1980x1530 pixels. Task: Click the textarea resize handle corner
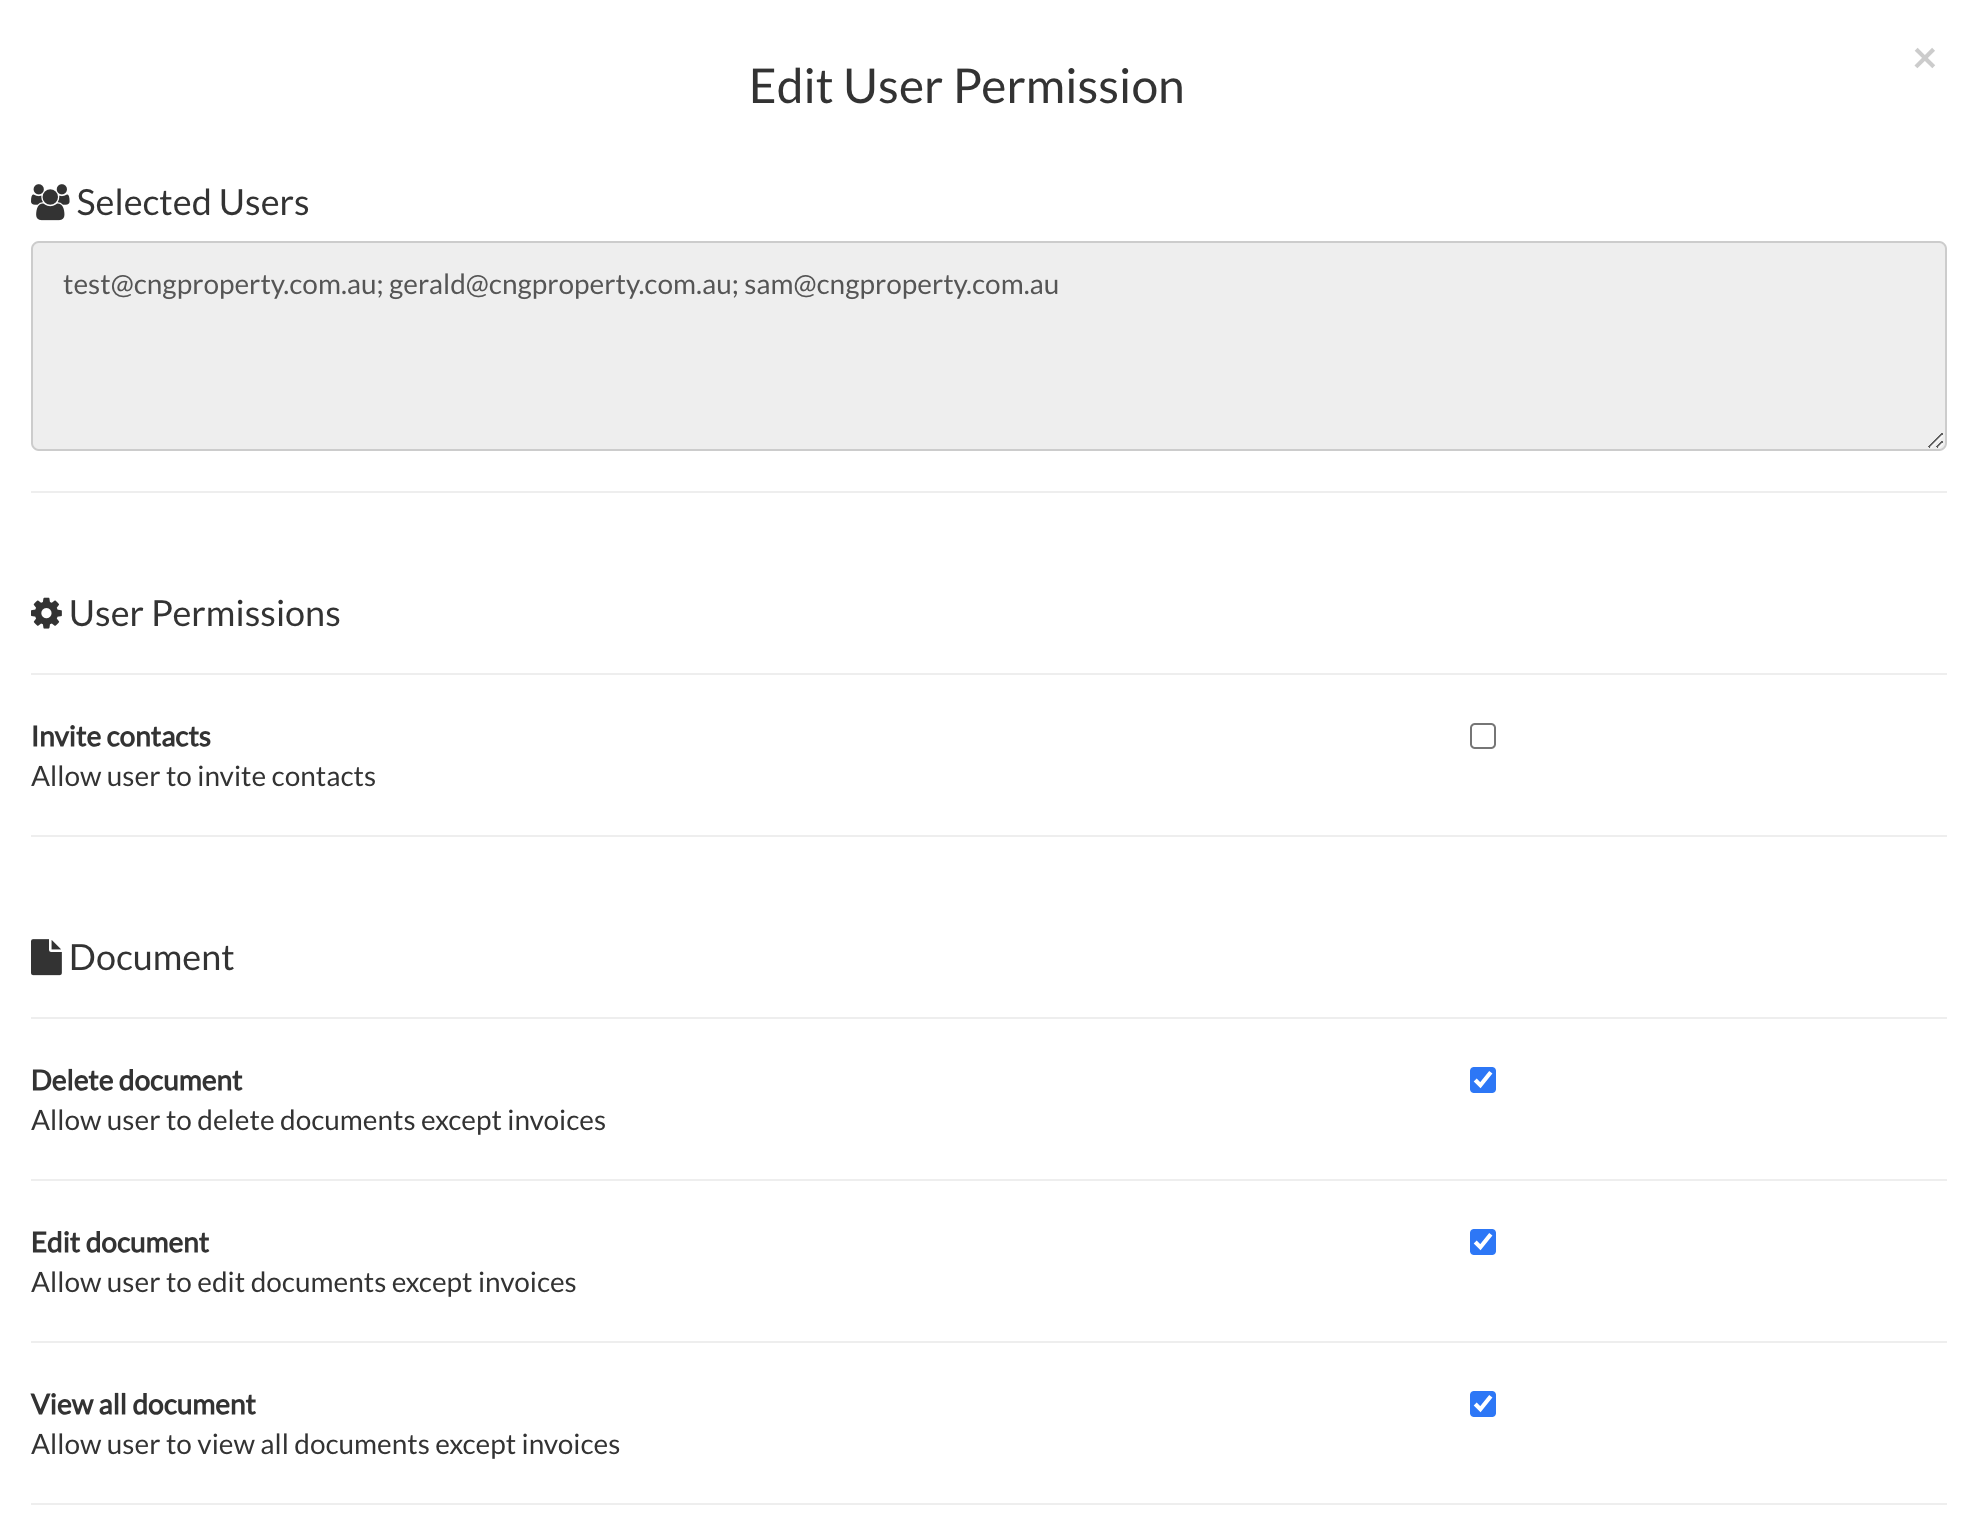1935,440
